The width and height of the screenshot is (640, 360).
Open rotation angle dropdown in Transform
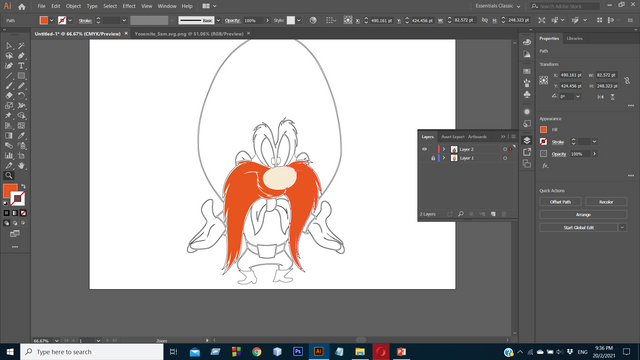tap(578, 97)
